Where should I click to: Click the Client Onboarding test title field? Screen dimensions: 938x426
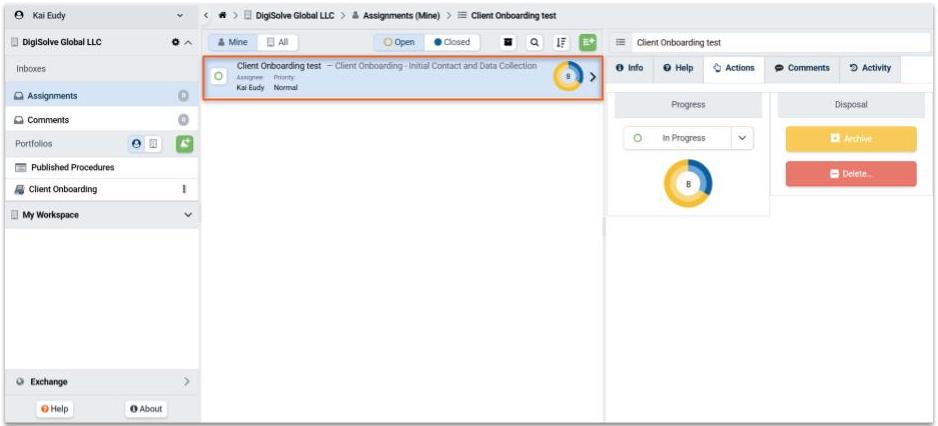[770, 43]
